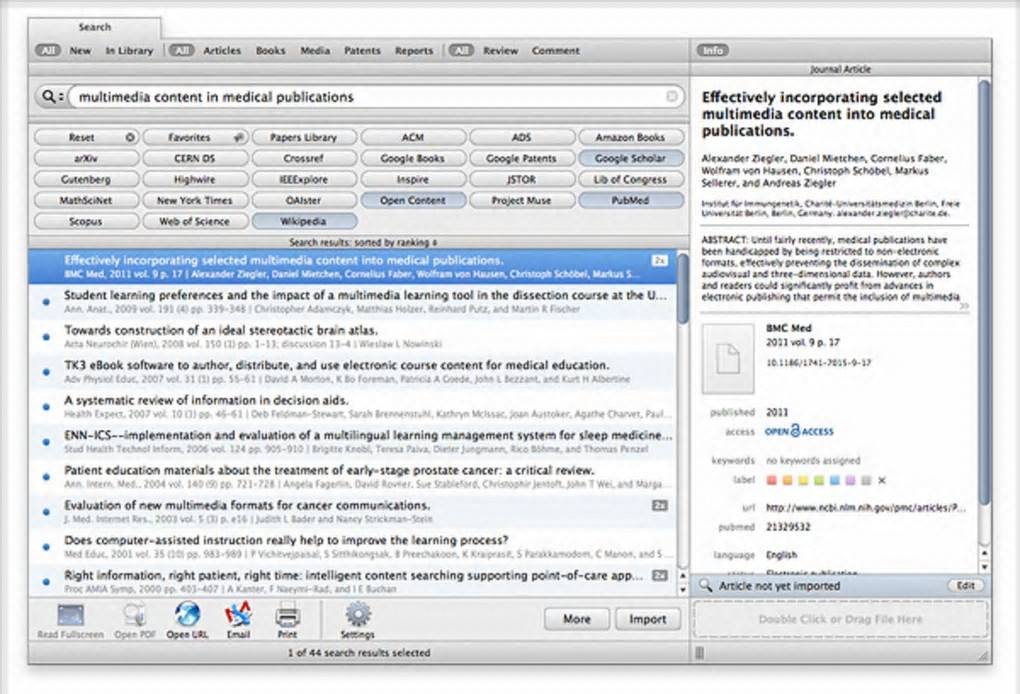Screen dimensions: 1020x694
Task: Click the blue dot beside TK3 eBook software
Action: (46, 372)
